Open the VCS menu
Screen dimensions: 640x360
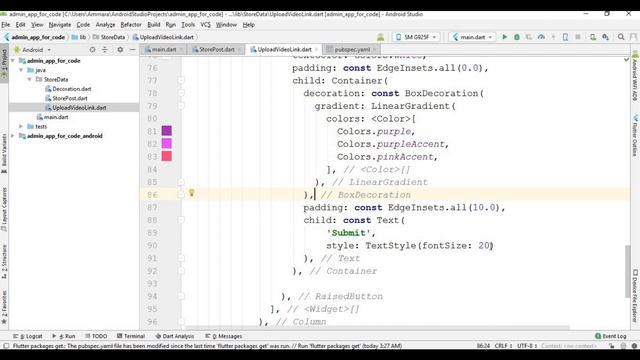[x=205, y=25]
